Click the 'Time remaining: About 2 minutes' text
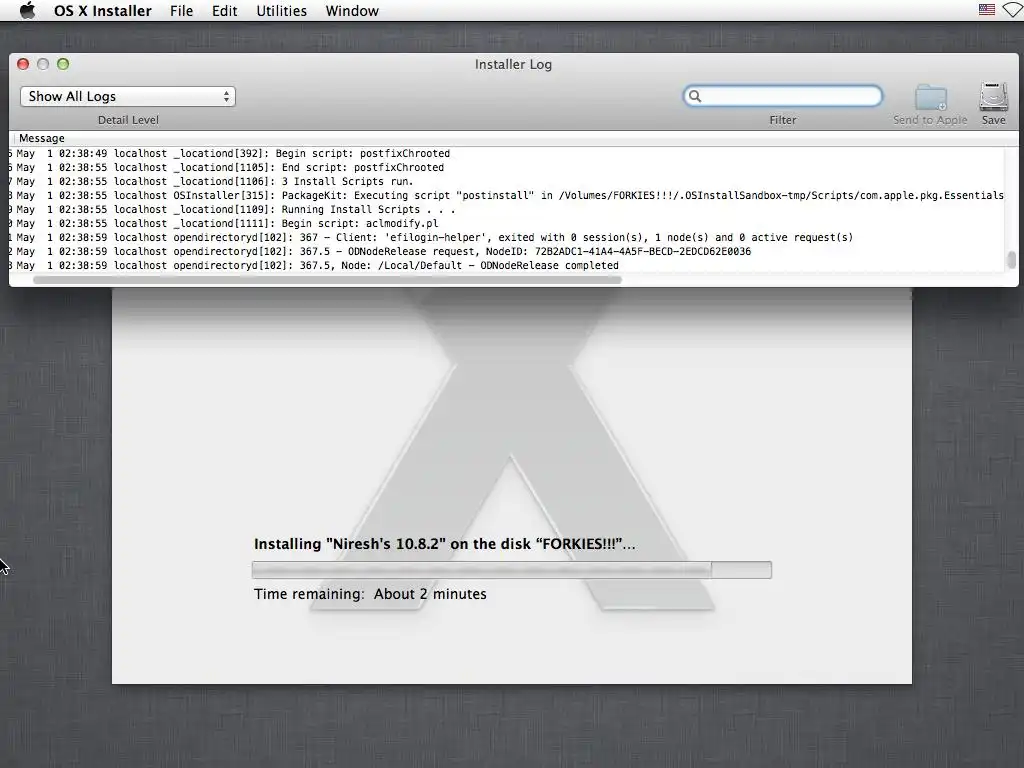1024x768 pixels. click(x=370, y=594)
